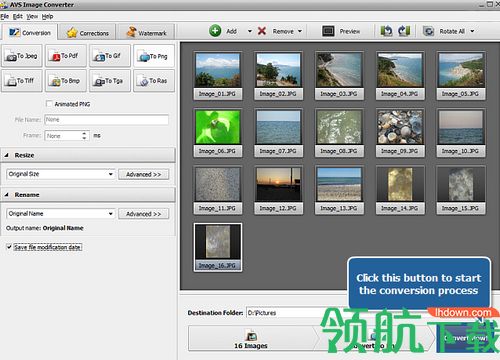500x360 pixels.
Task: Select the To Bmp format button
Action: click(66, 81)
